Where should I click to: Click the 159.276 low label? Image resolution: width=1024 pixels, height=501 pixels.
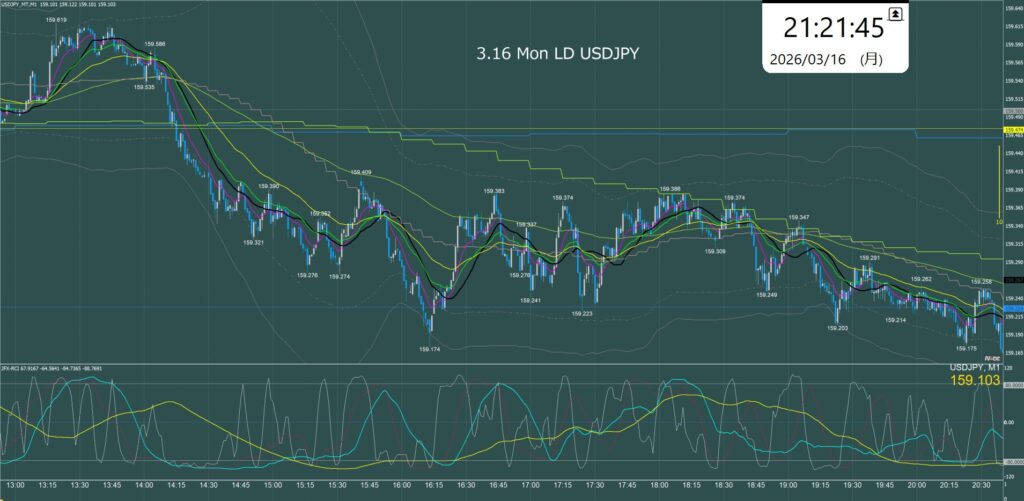point(307,275)
